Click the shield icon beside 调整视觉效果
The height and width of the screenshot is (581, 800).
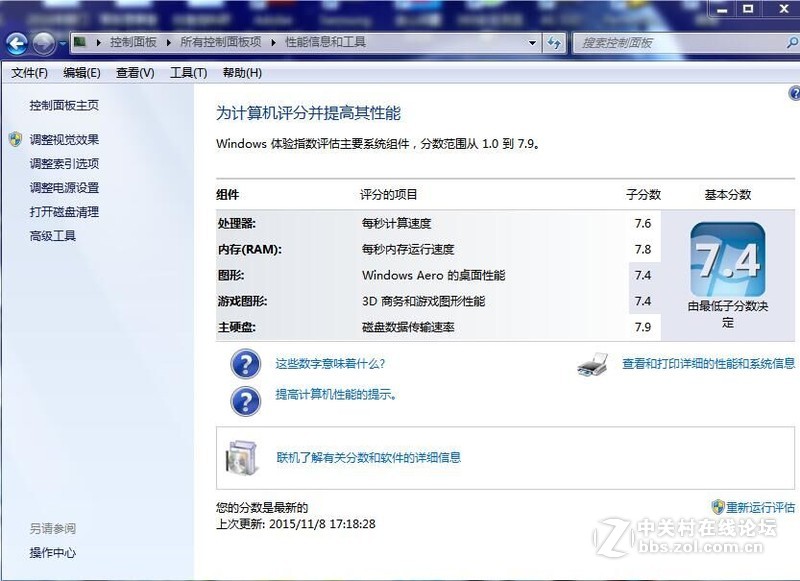pos(16,139)
